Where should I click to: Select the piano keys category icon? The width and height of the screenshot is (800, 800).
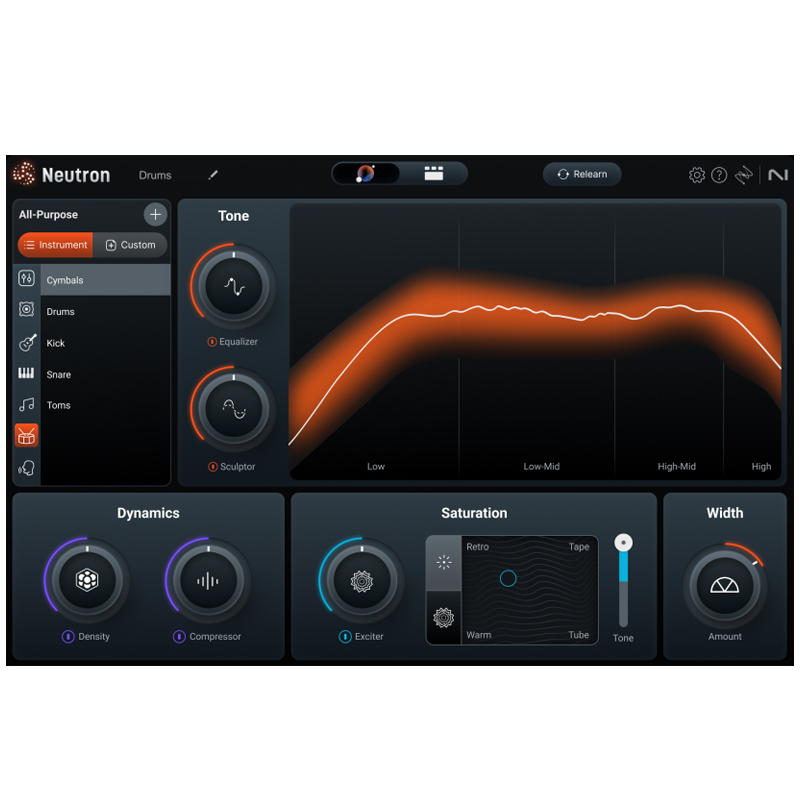click(27, 373)
